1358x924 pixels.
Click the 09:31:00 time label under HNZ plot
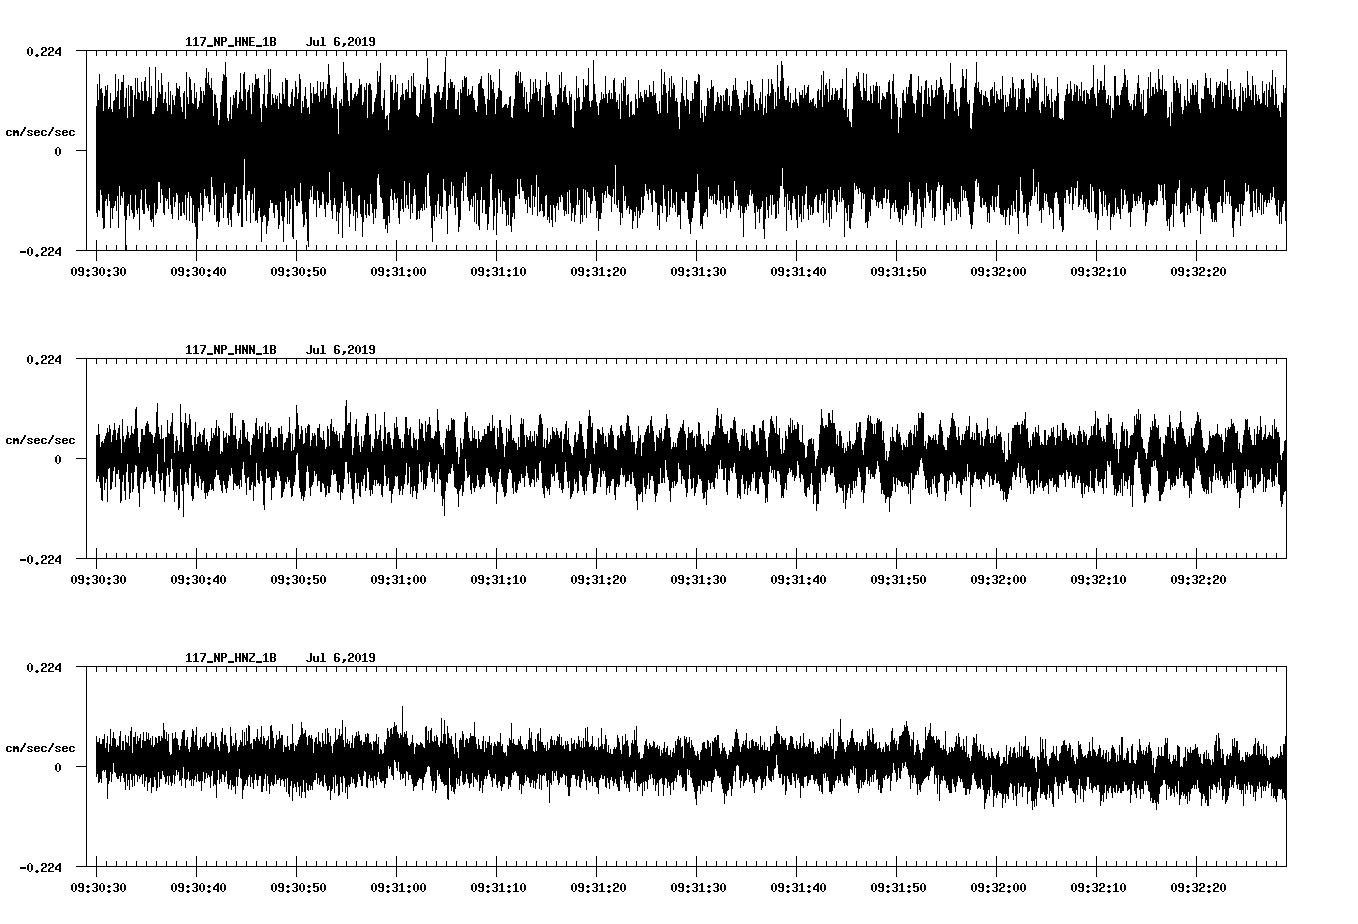click(x=398, y=887)
